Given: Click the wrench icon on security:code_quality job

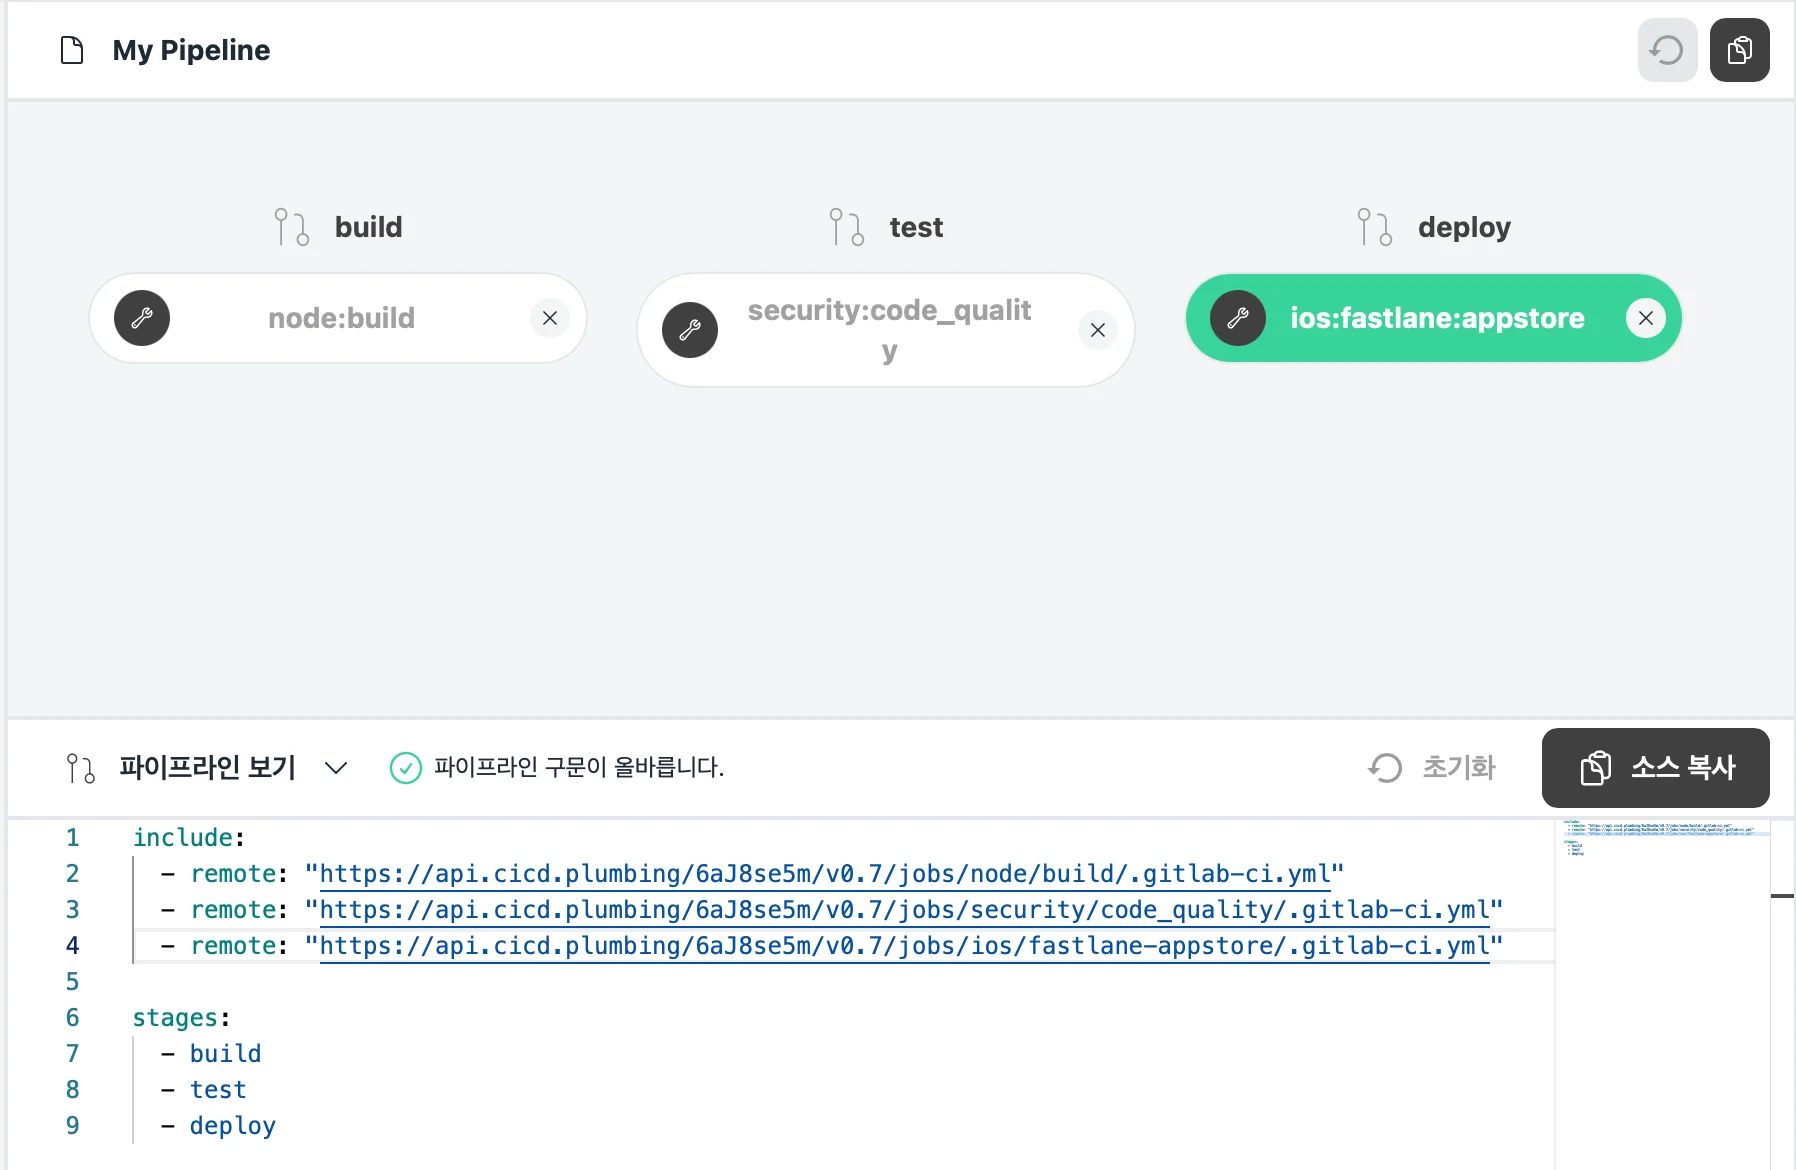Looking at the screenshot, I should point(690,330).
